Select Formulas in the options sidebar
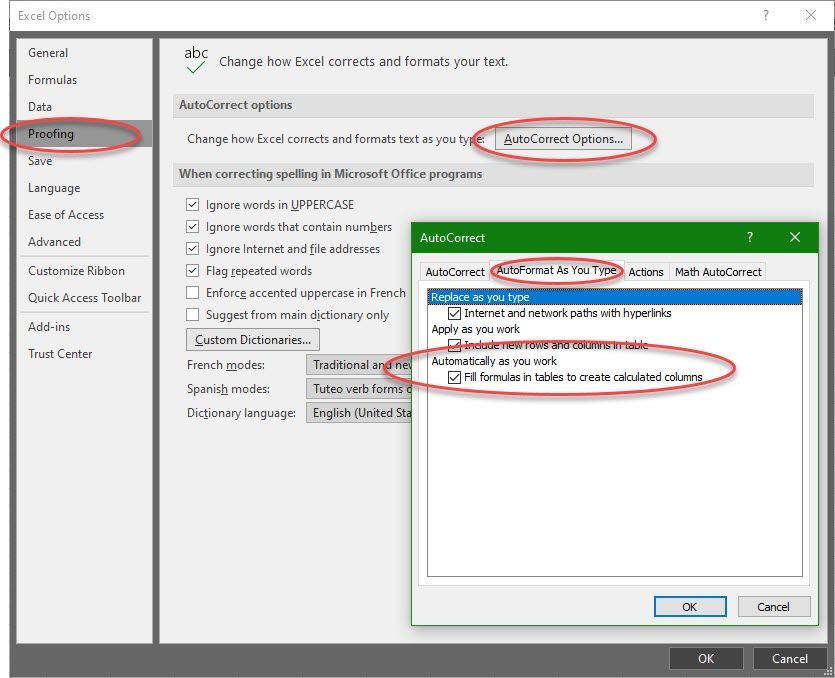The image size is (835, 678). pos(52,80)
